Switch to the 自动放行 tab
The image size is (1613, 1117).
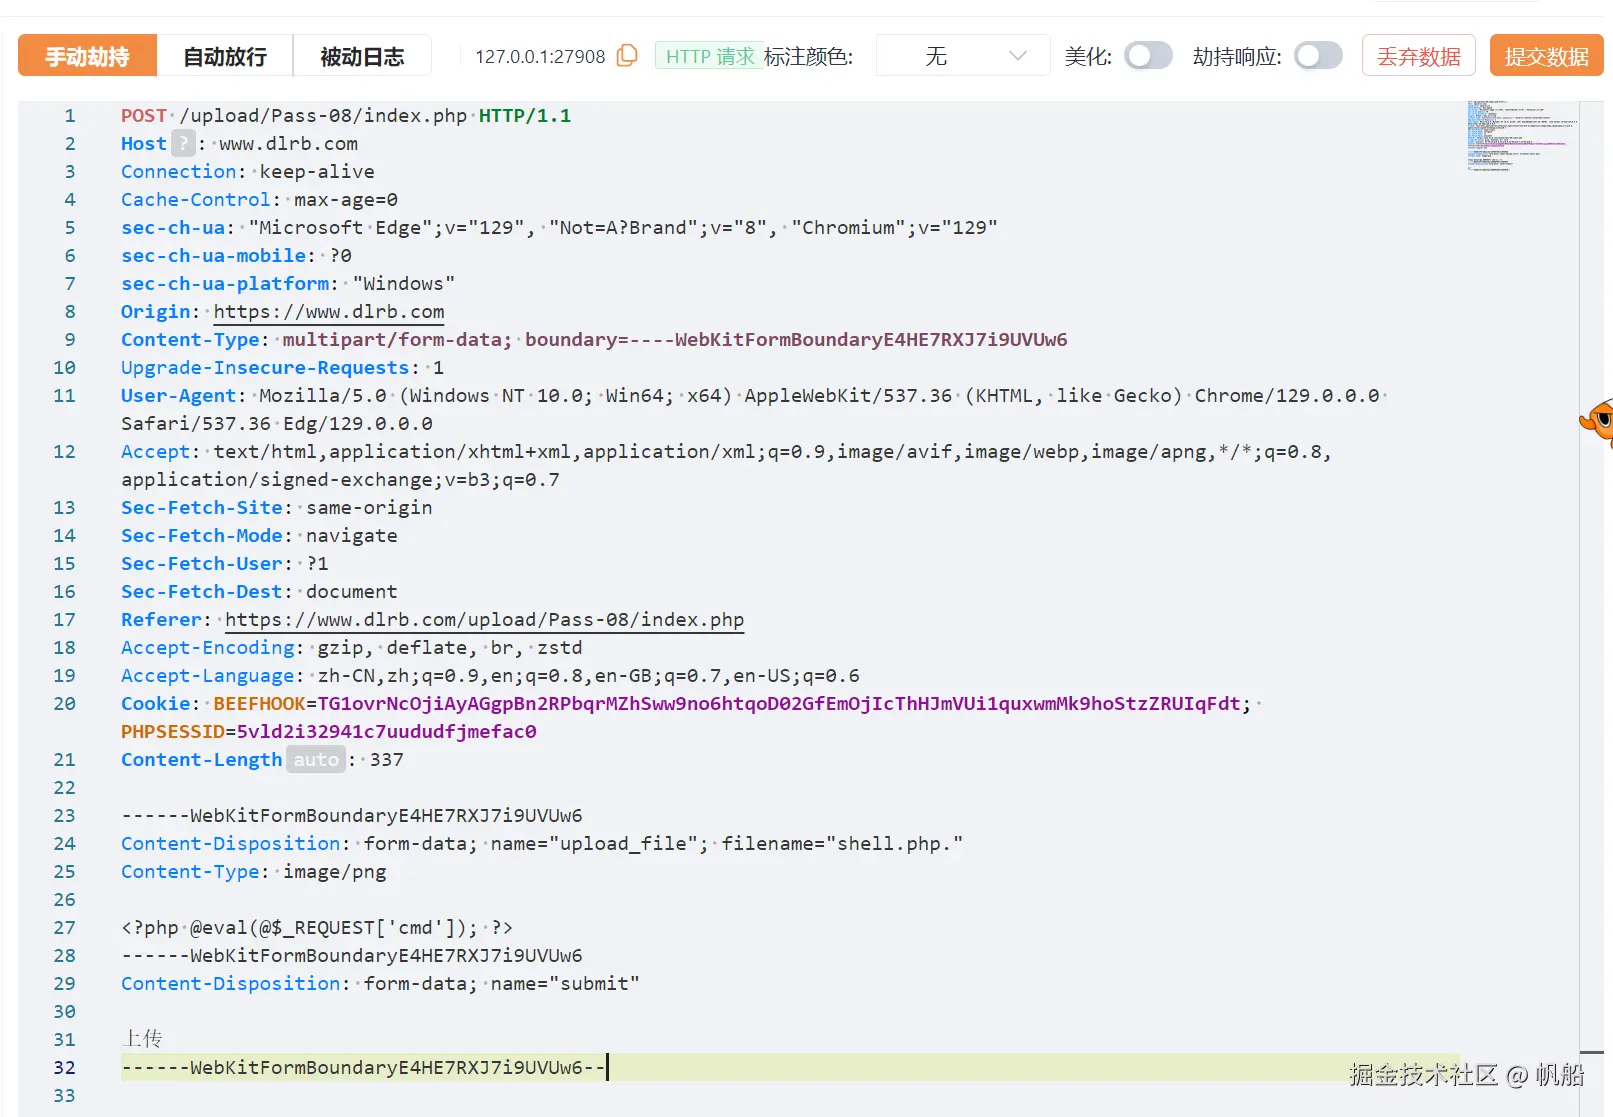pos(225,56)
